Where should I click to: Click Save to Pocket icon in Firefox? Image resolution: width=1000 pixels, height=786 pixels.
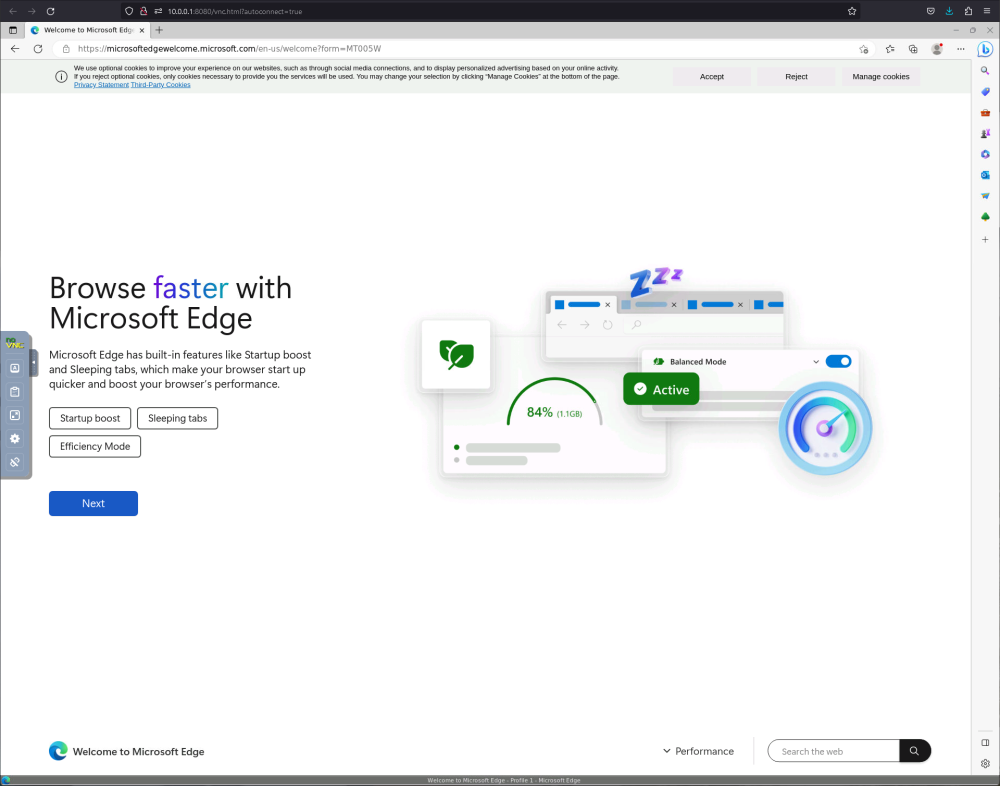coord(930,11)
